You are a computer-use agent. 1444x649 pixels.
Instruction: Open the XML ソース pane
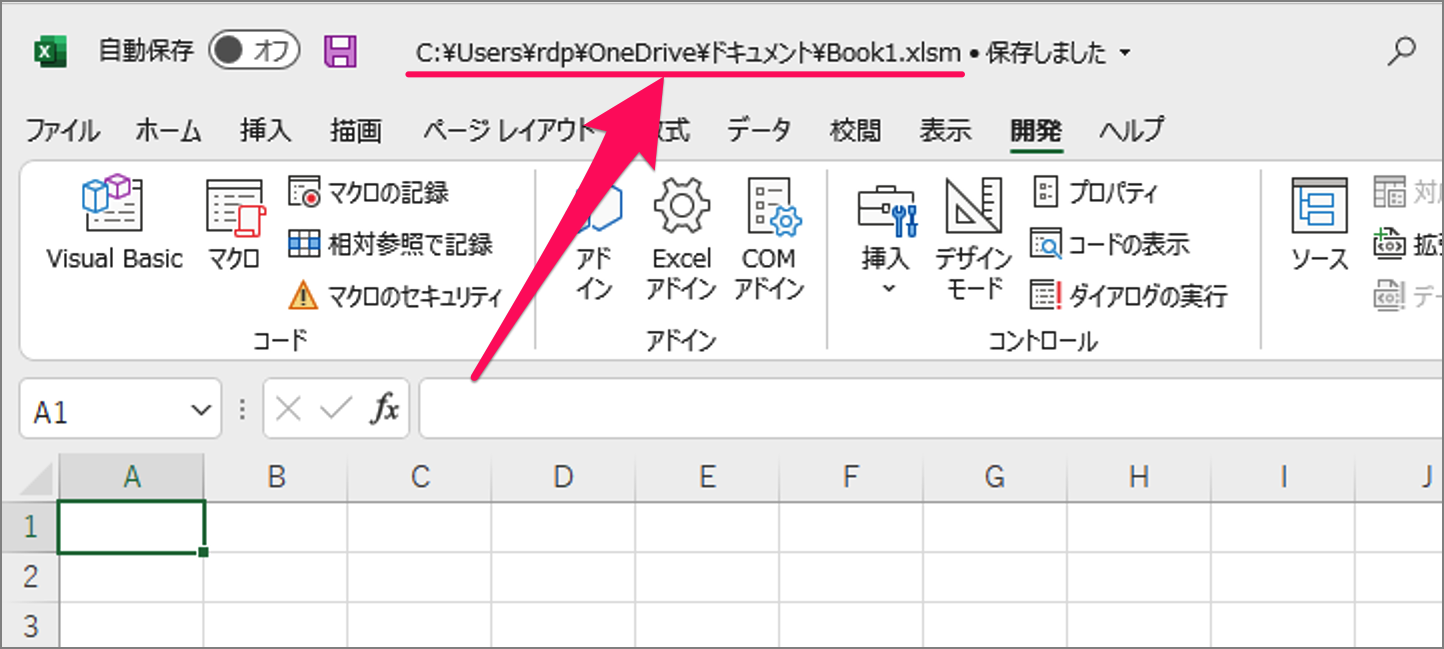click(x=1320, y=225)
